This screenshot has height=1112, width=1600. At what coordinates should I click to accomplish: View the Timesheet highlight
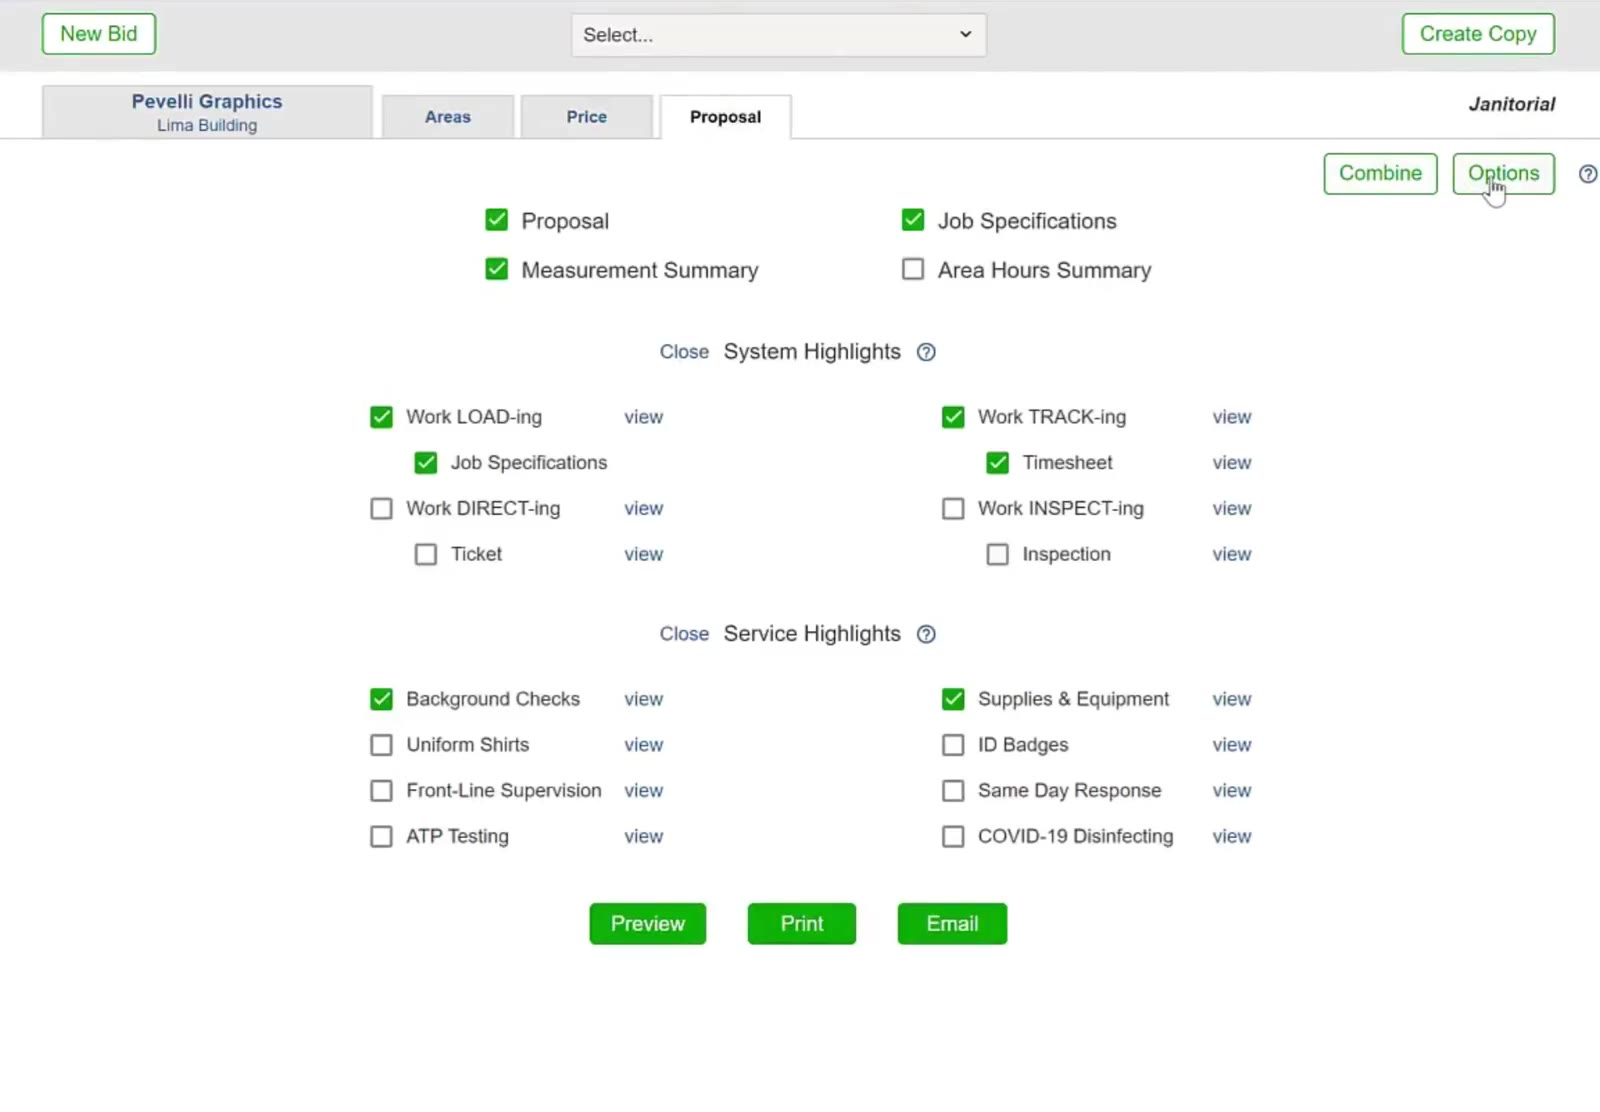pyautogui.click(x=1231, y=463)
